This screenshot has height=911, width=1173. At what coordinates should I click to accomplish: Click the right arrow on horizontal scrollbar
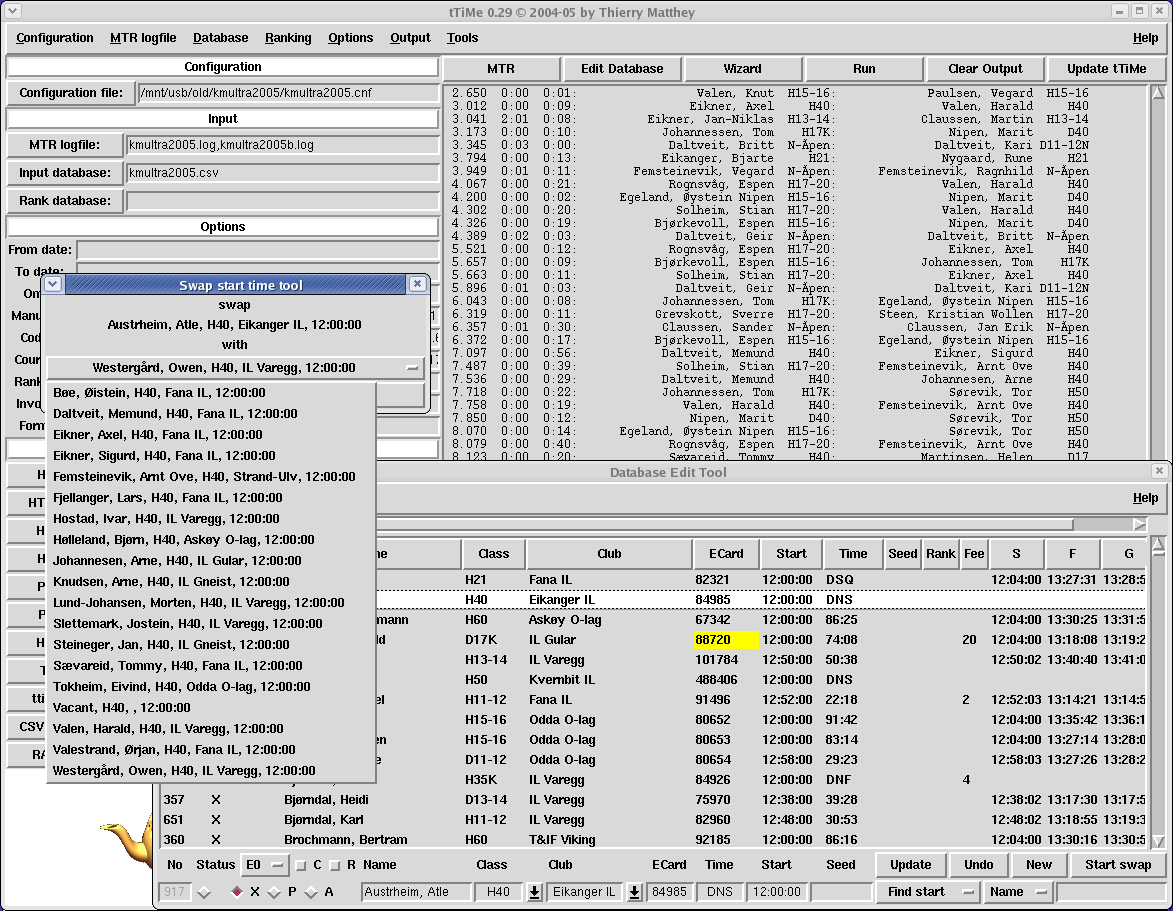pyautogui.click(x=1139, y=524)
